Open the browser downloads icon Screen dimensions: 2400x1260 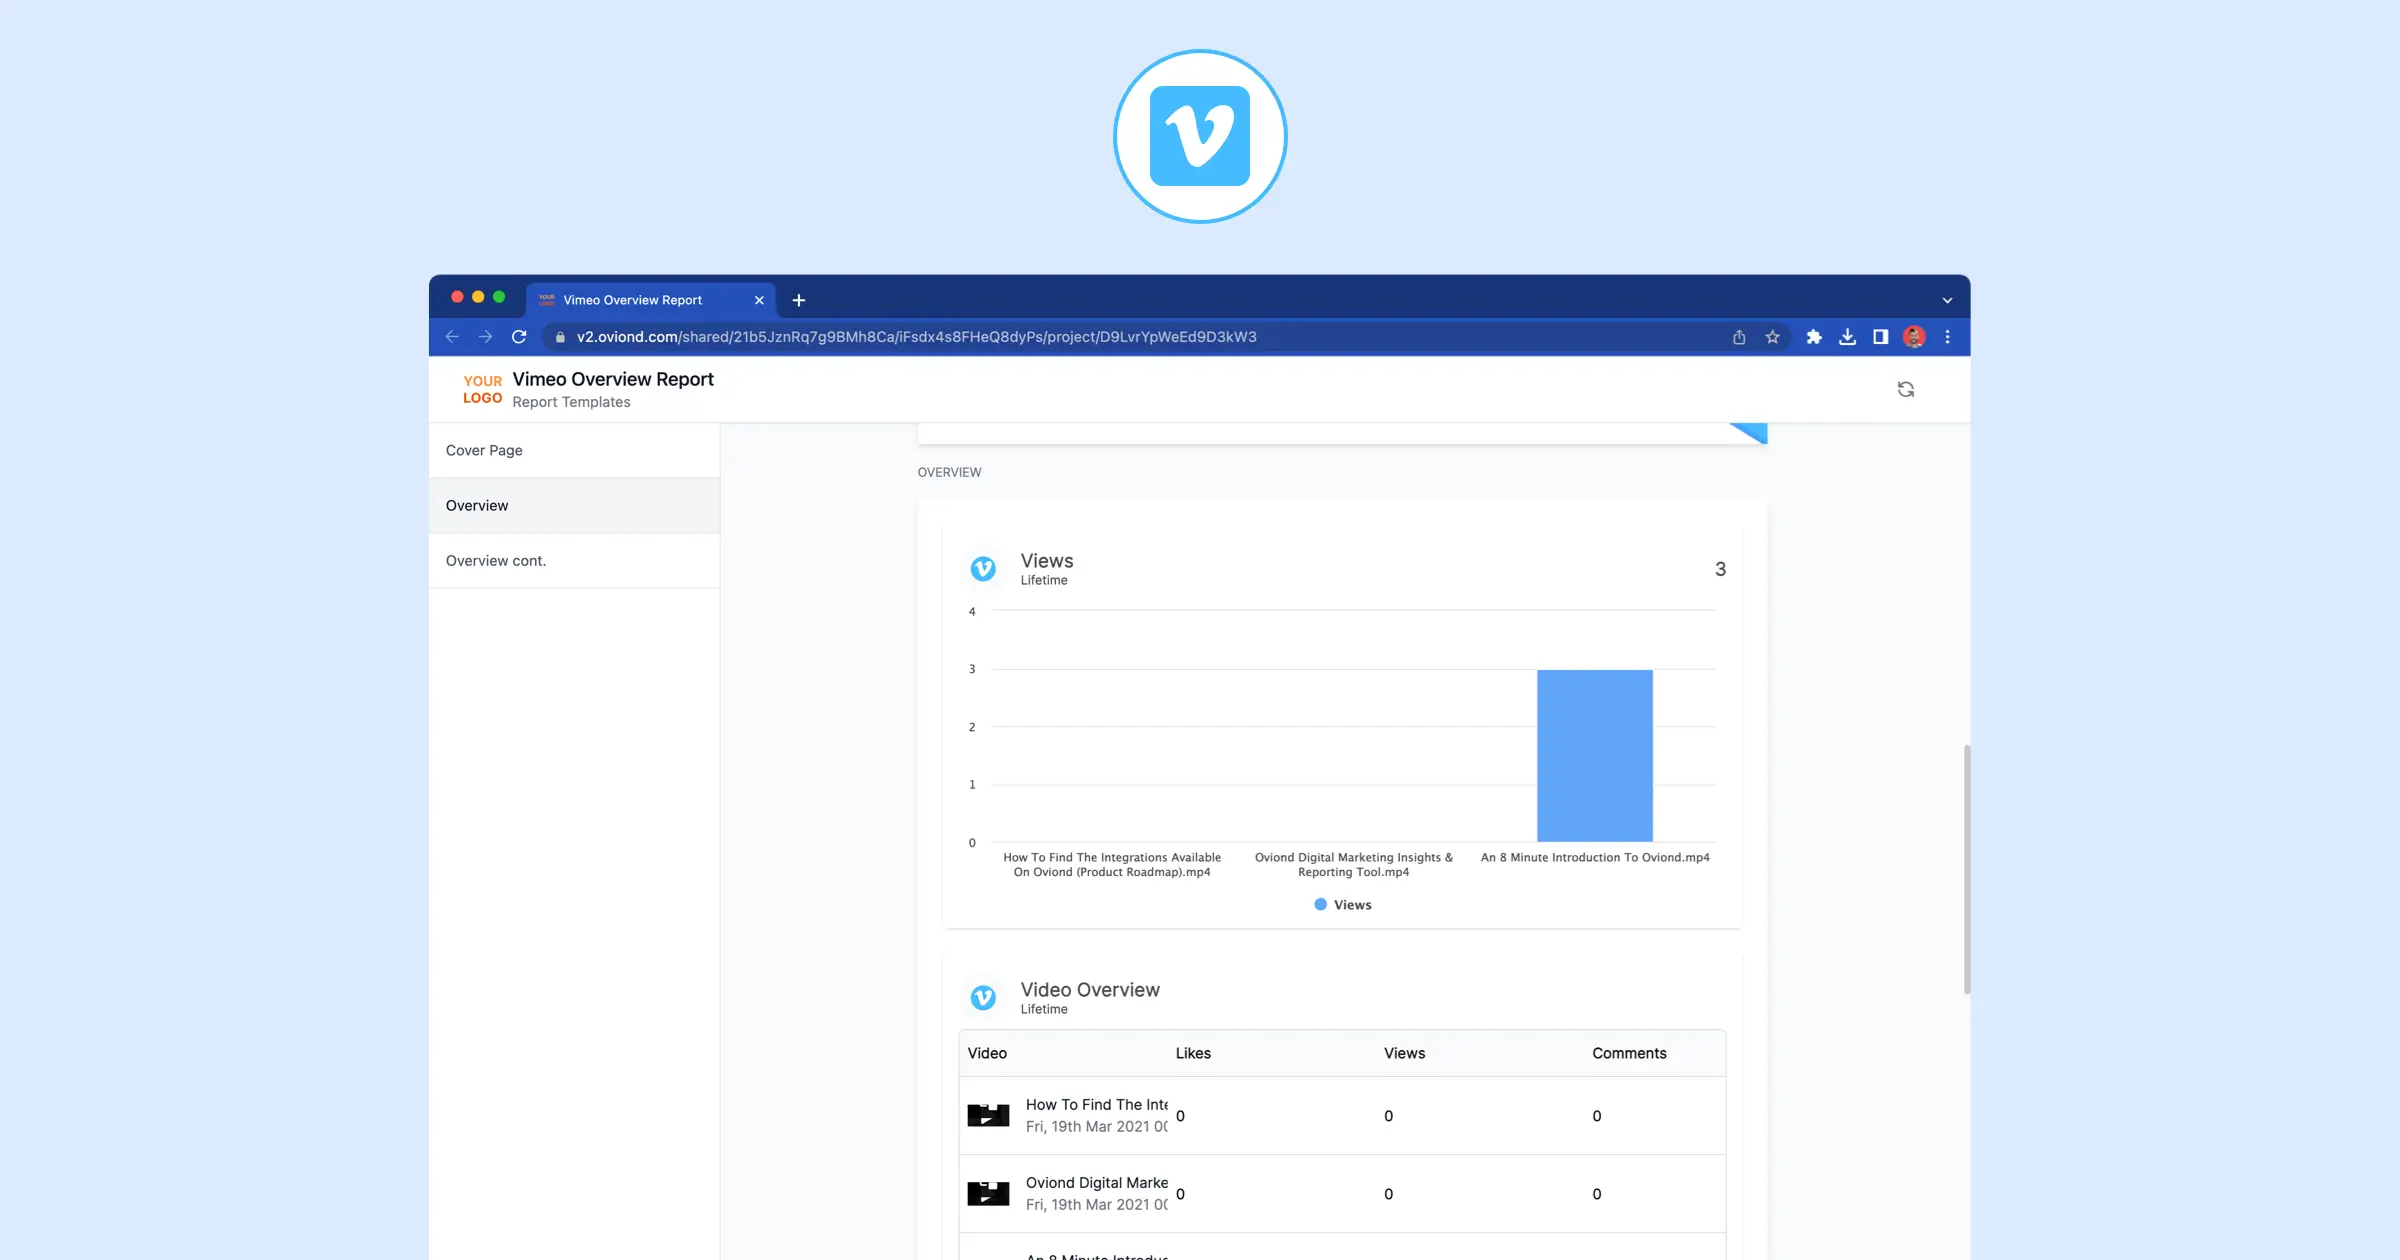tap(1847, 337)
